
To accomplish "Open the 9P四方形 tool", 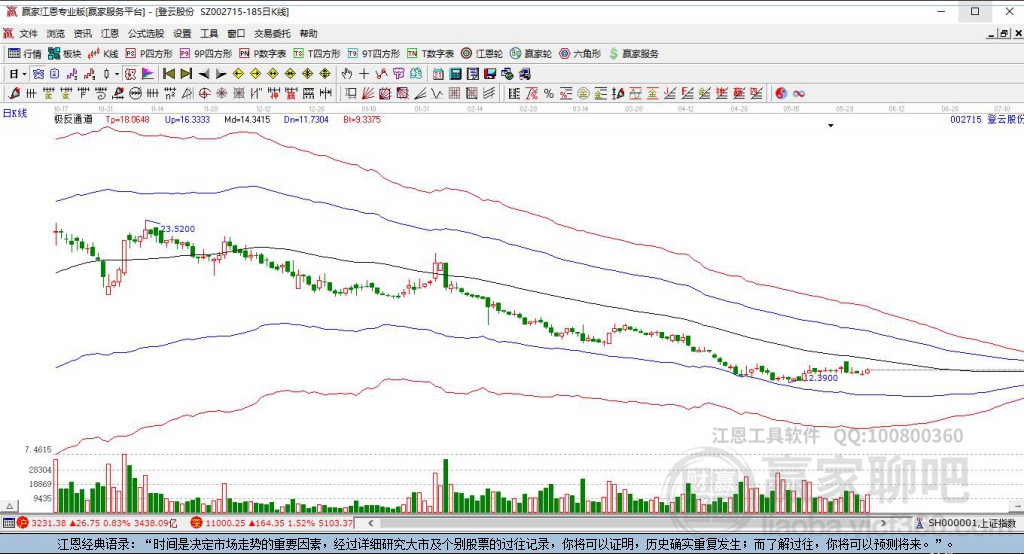I will click(x=206, y=54).
